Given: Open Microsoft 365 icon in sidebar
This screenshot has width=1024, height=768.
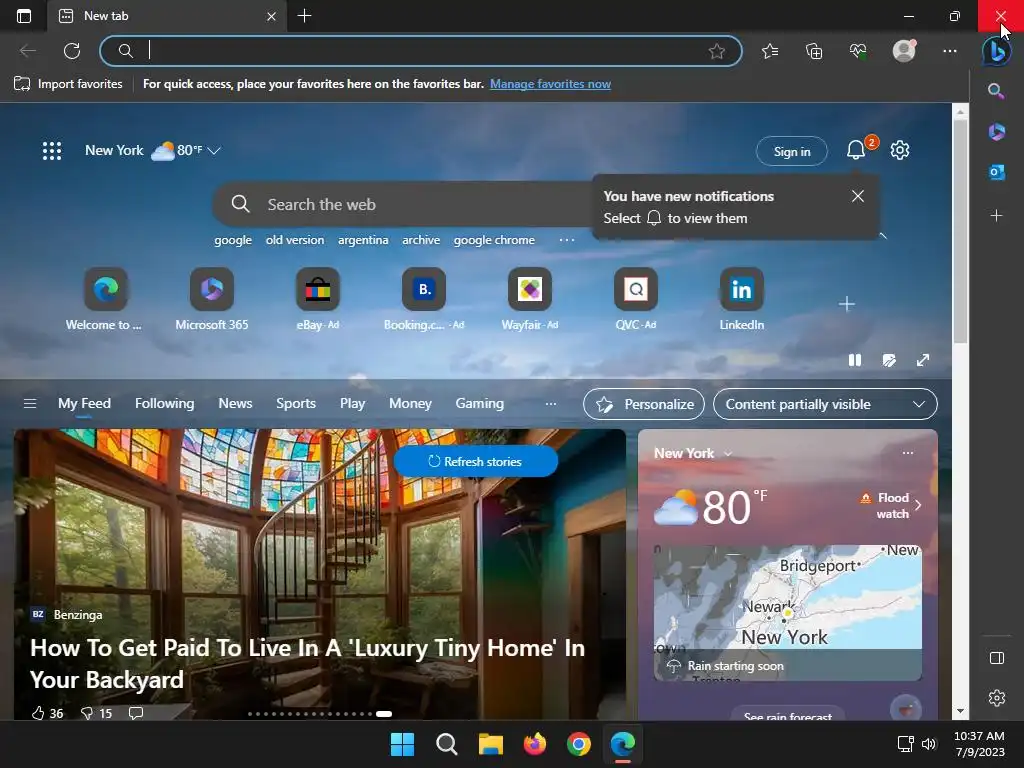Looking at the screenshot, I should point(997,132).
